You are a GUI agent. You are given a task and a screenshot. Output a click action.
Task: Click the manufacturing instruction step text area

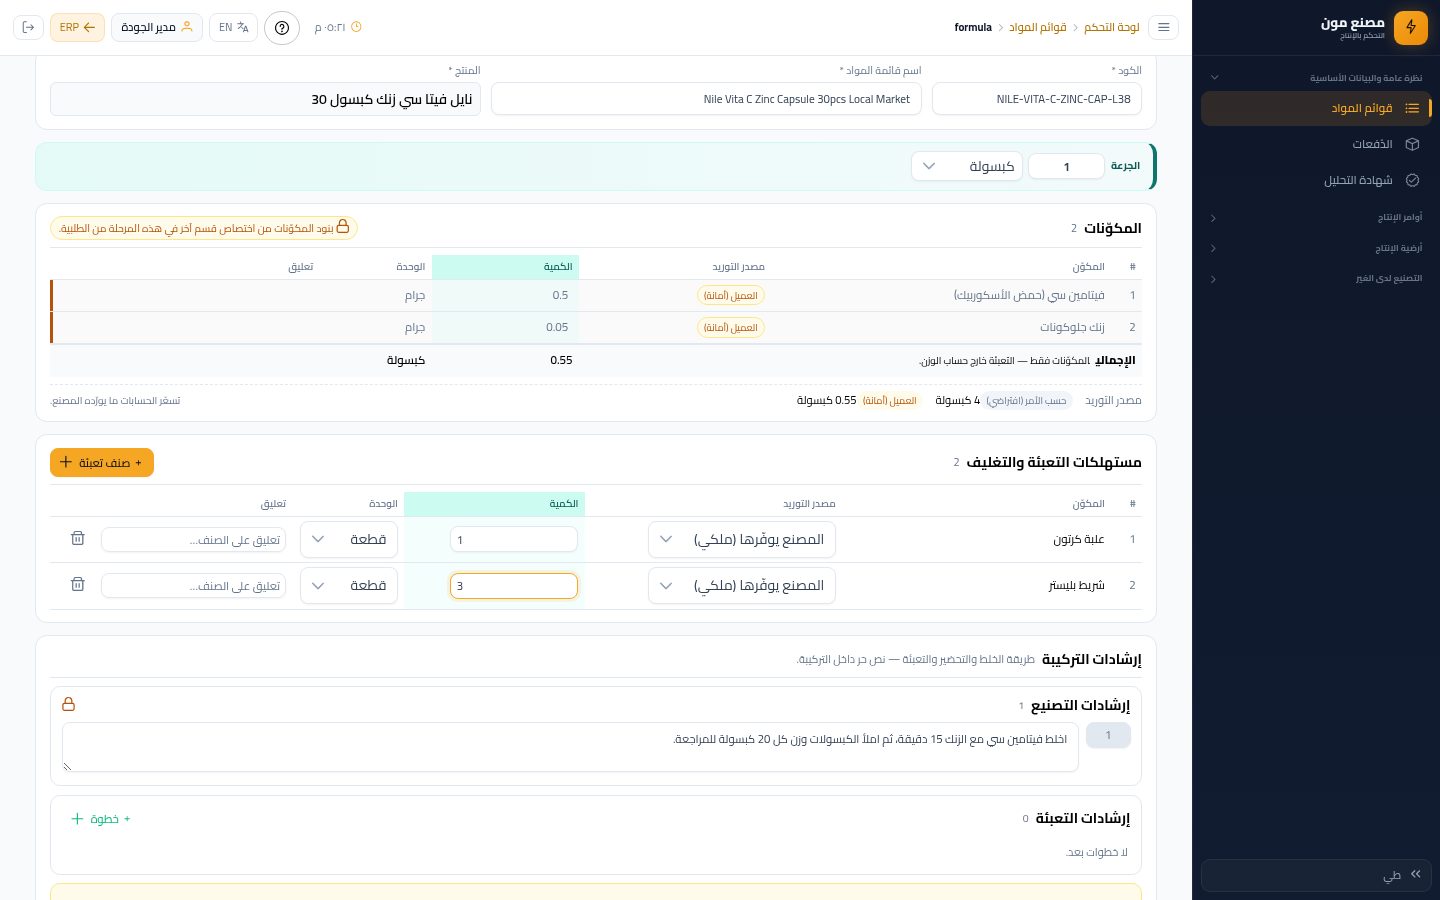pos(570,747)
